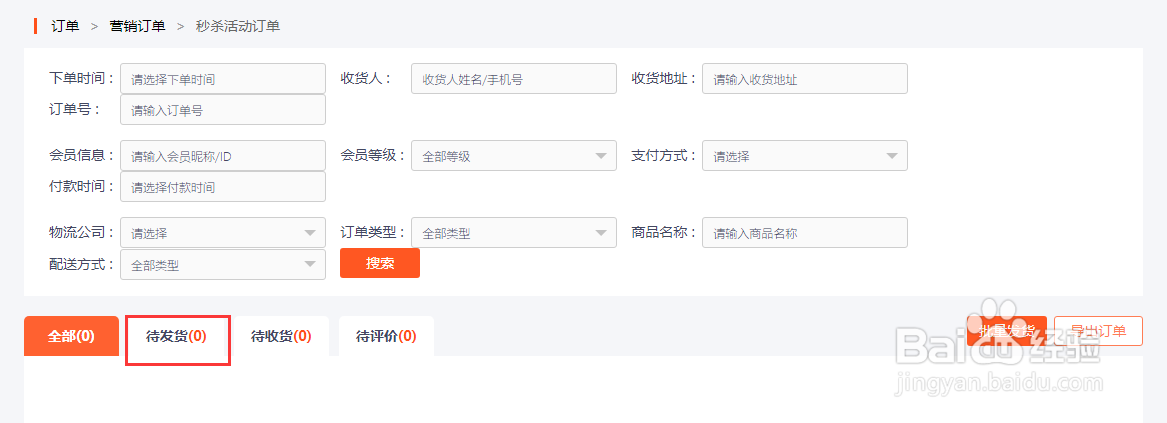Click the orange 搜索 button
The width and height of the screenshot is (1167, 423).
[x=380, y=263]
